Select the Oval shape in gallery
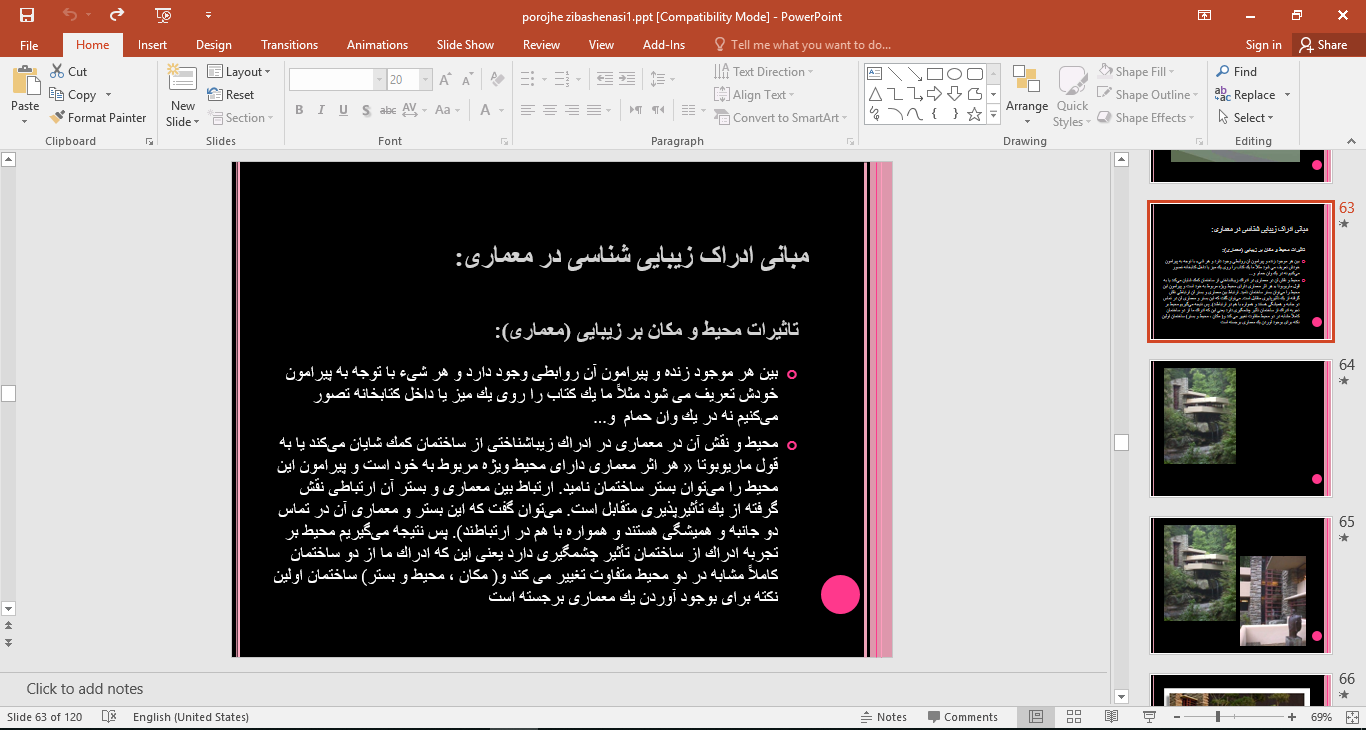 (954, 74)
